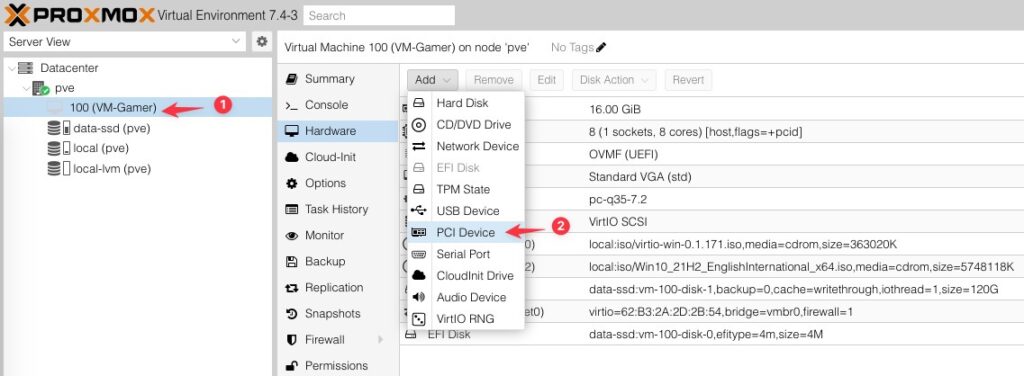Choose CD/DVD Drive from Add menu
Viewport: 1024px width, 376px height.
point(466,125)
